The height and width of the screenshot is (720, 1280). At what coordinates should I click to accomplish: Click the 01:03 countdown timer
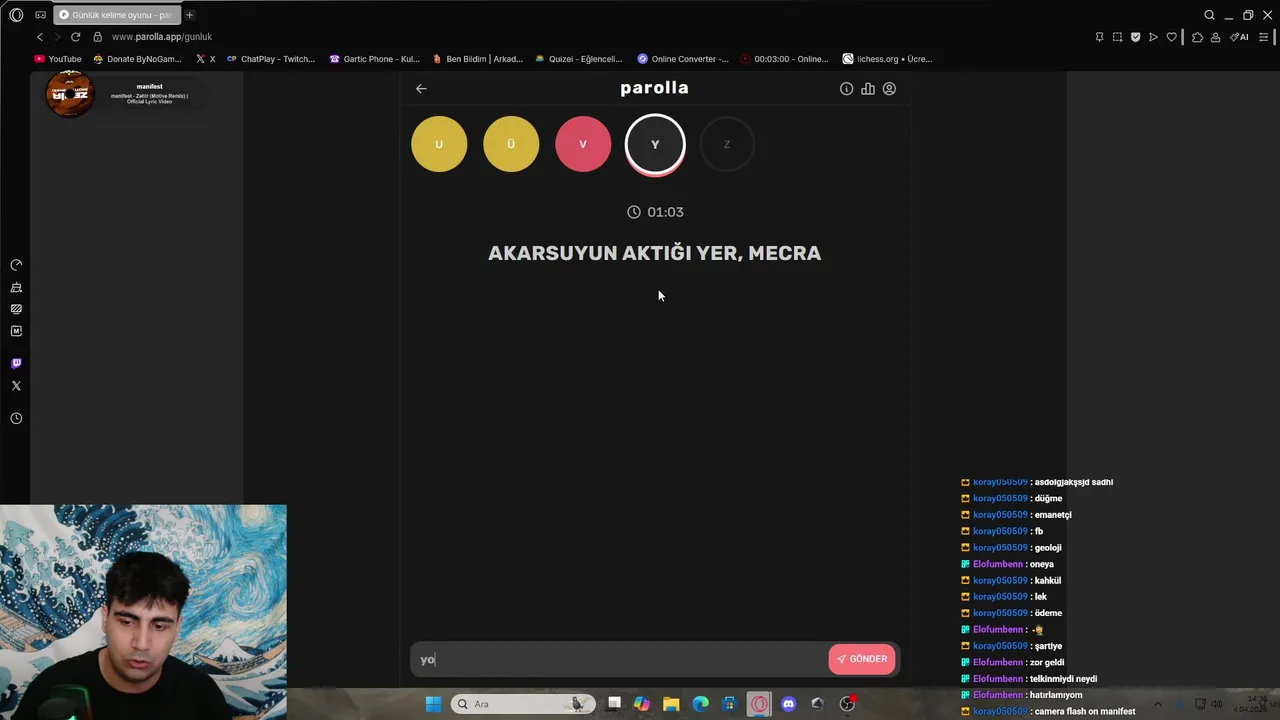click(x=655, y=212)
